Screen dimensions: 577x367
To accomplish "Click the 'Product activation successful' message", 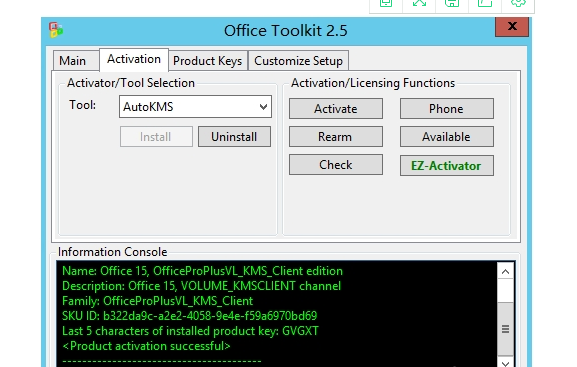I will point(146,346).
